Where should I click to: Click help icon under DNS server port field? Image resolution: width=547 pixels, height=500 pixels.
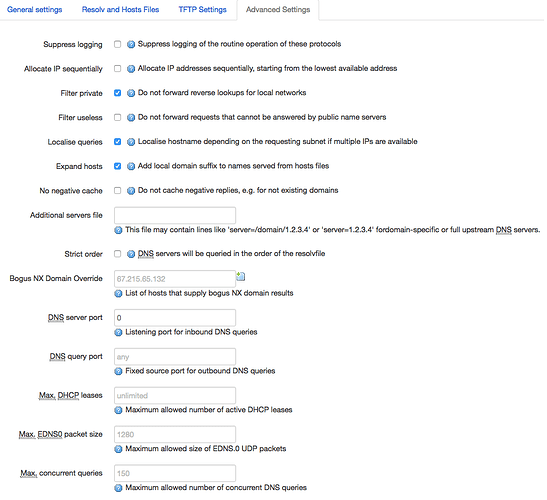(118, 333)
